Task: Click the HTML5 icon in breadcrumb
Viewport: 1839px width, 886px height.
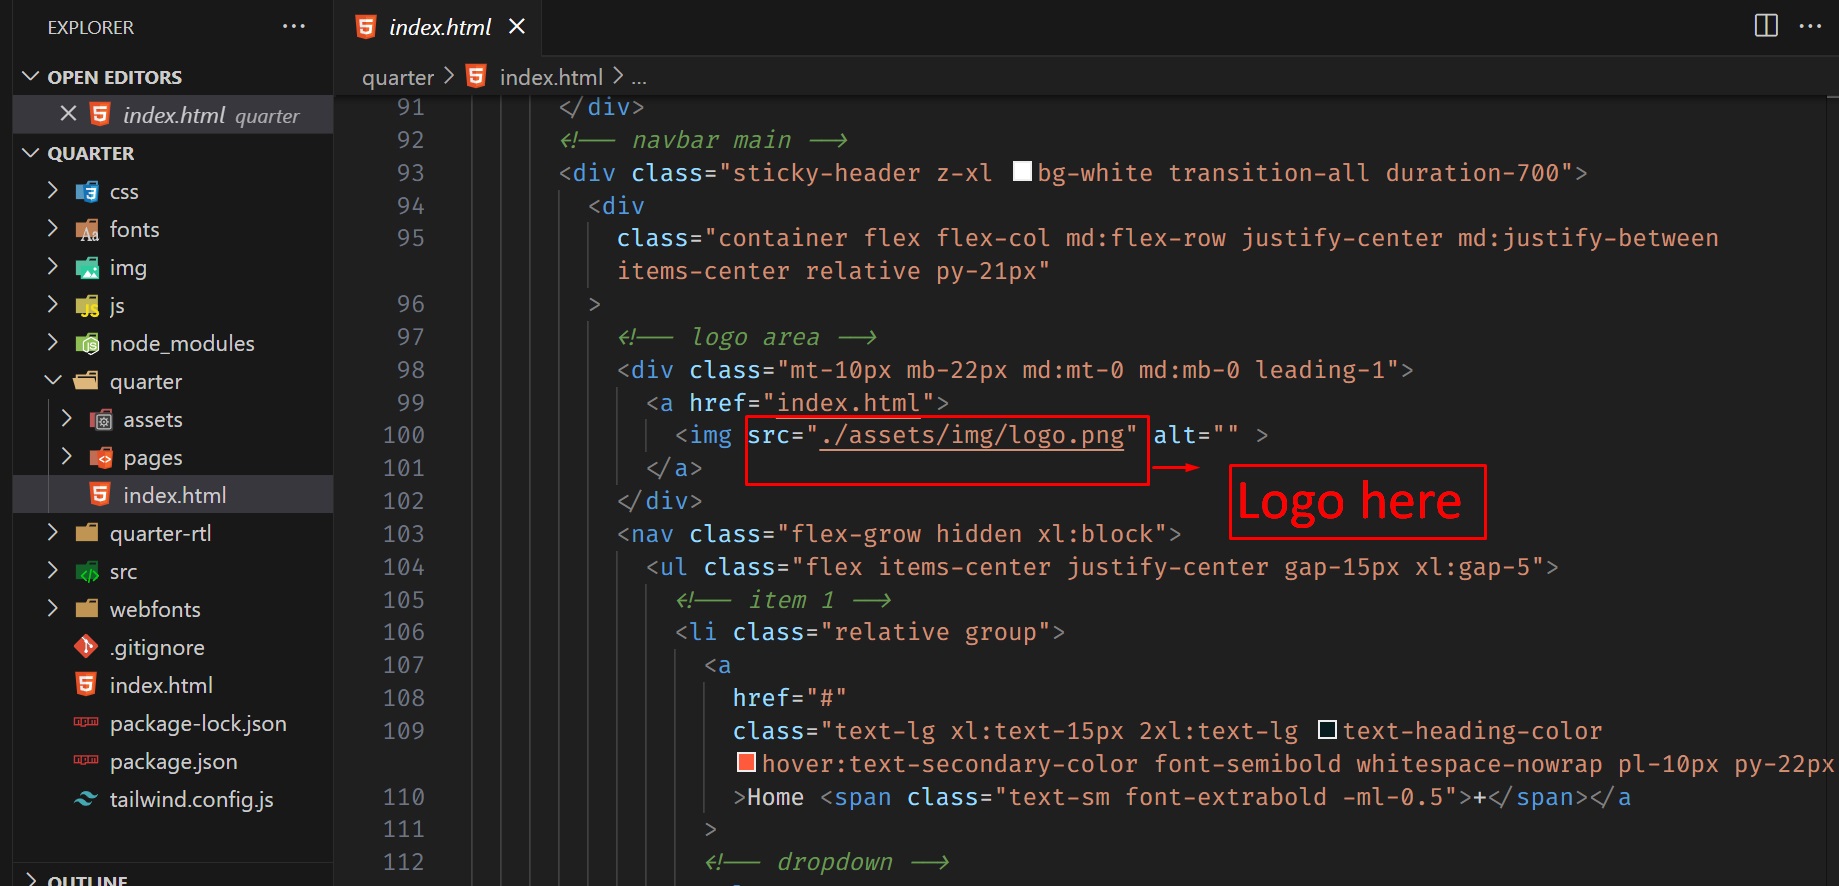Action: click(x=477, y=77)
